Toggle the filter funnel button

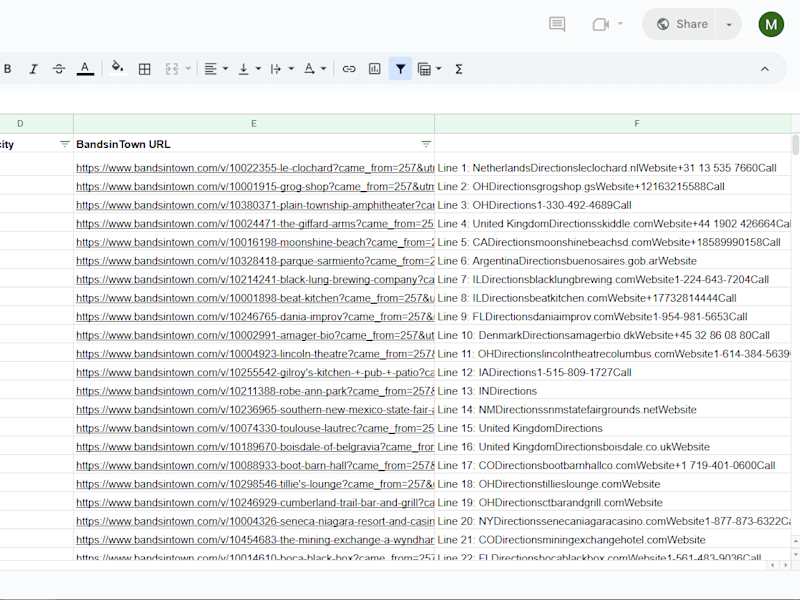(401, 69)
